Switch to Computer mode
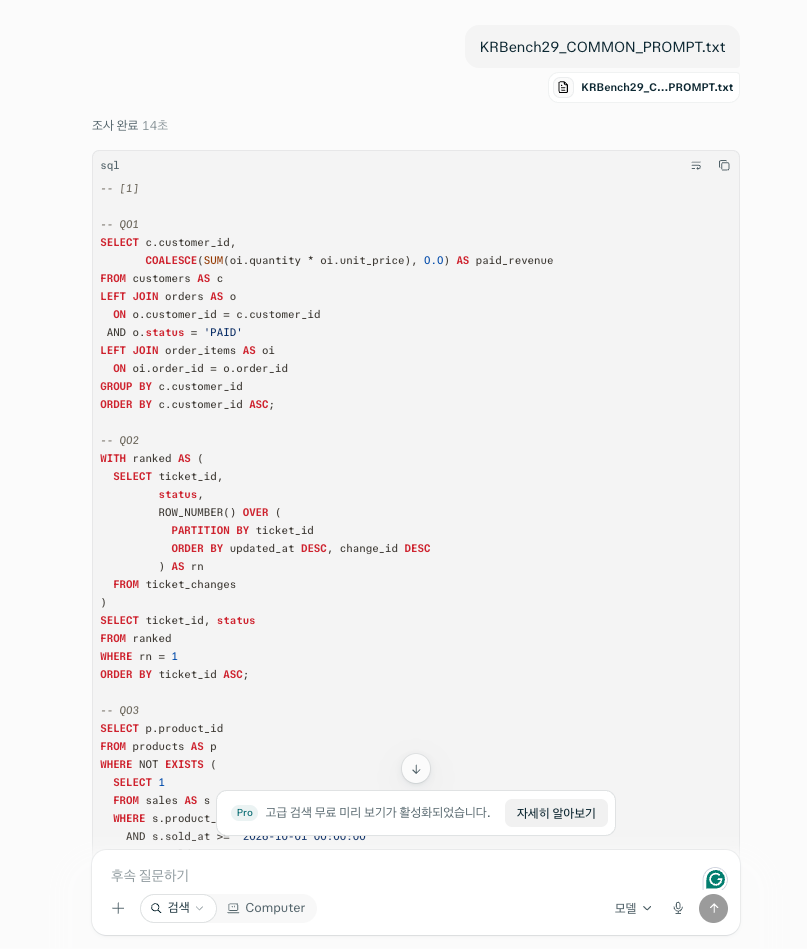The width and height of the screenshot is (807, 949). click(x=266, y=908)
